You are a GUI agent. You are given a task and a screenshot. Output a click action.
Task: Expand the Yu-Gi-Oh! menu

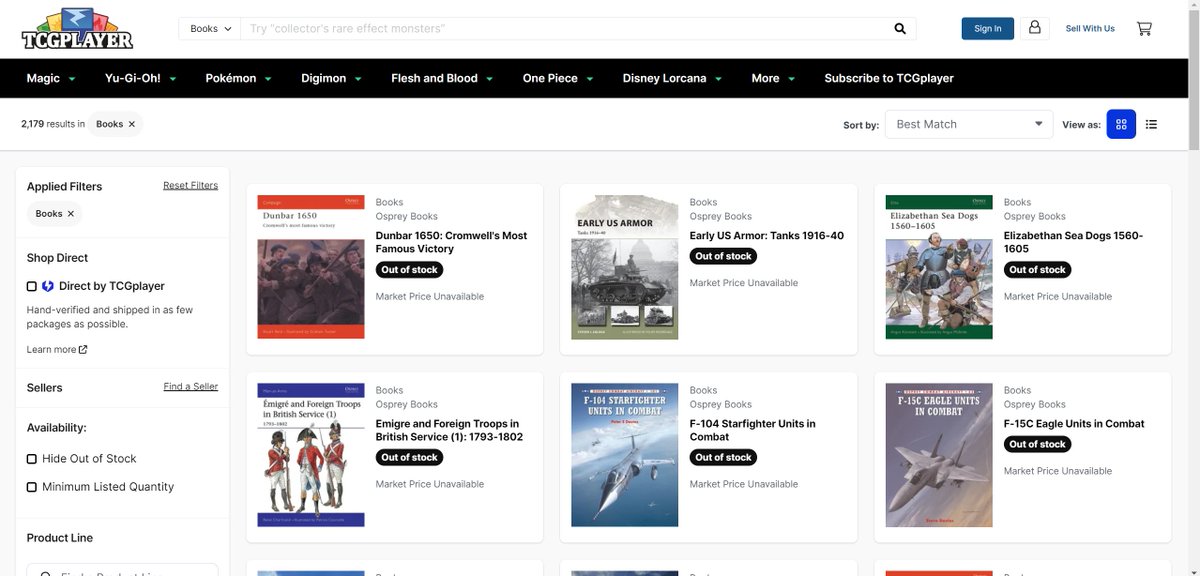[x=140, y=78]
